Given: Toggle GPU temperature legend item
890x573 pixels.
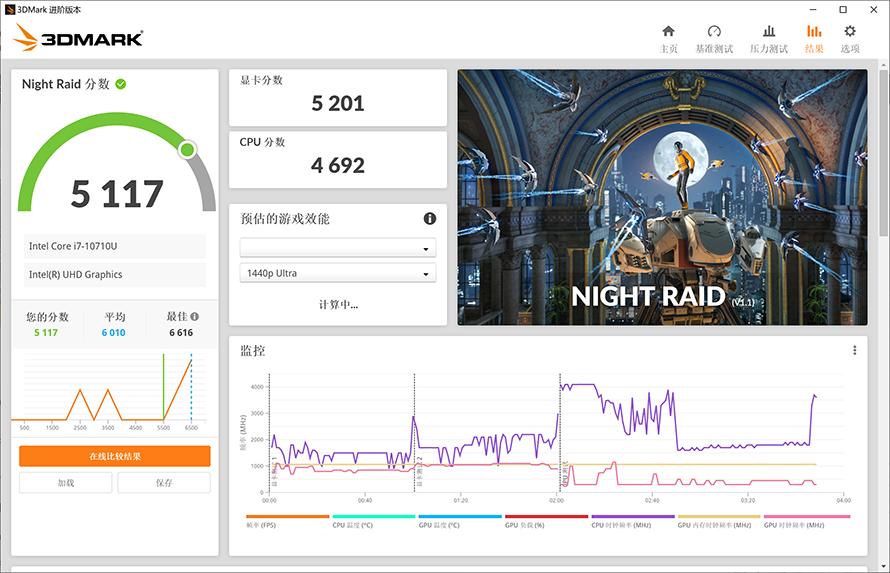Looking at the screenshot, I should [460, 521].
